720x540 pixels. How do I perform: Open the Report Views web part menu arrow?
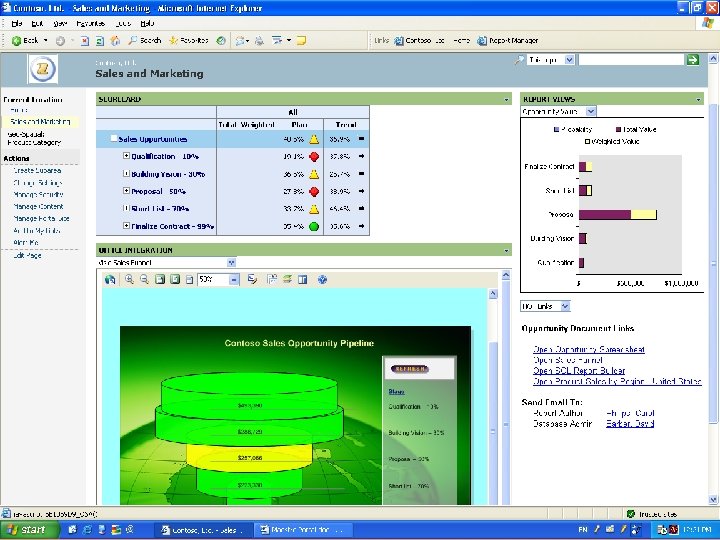pos(698,99)
